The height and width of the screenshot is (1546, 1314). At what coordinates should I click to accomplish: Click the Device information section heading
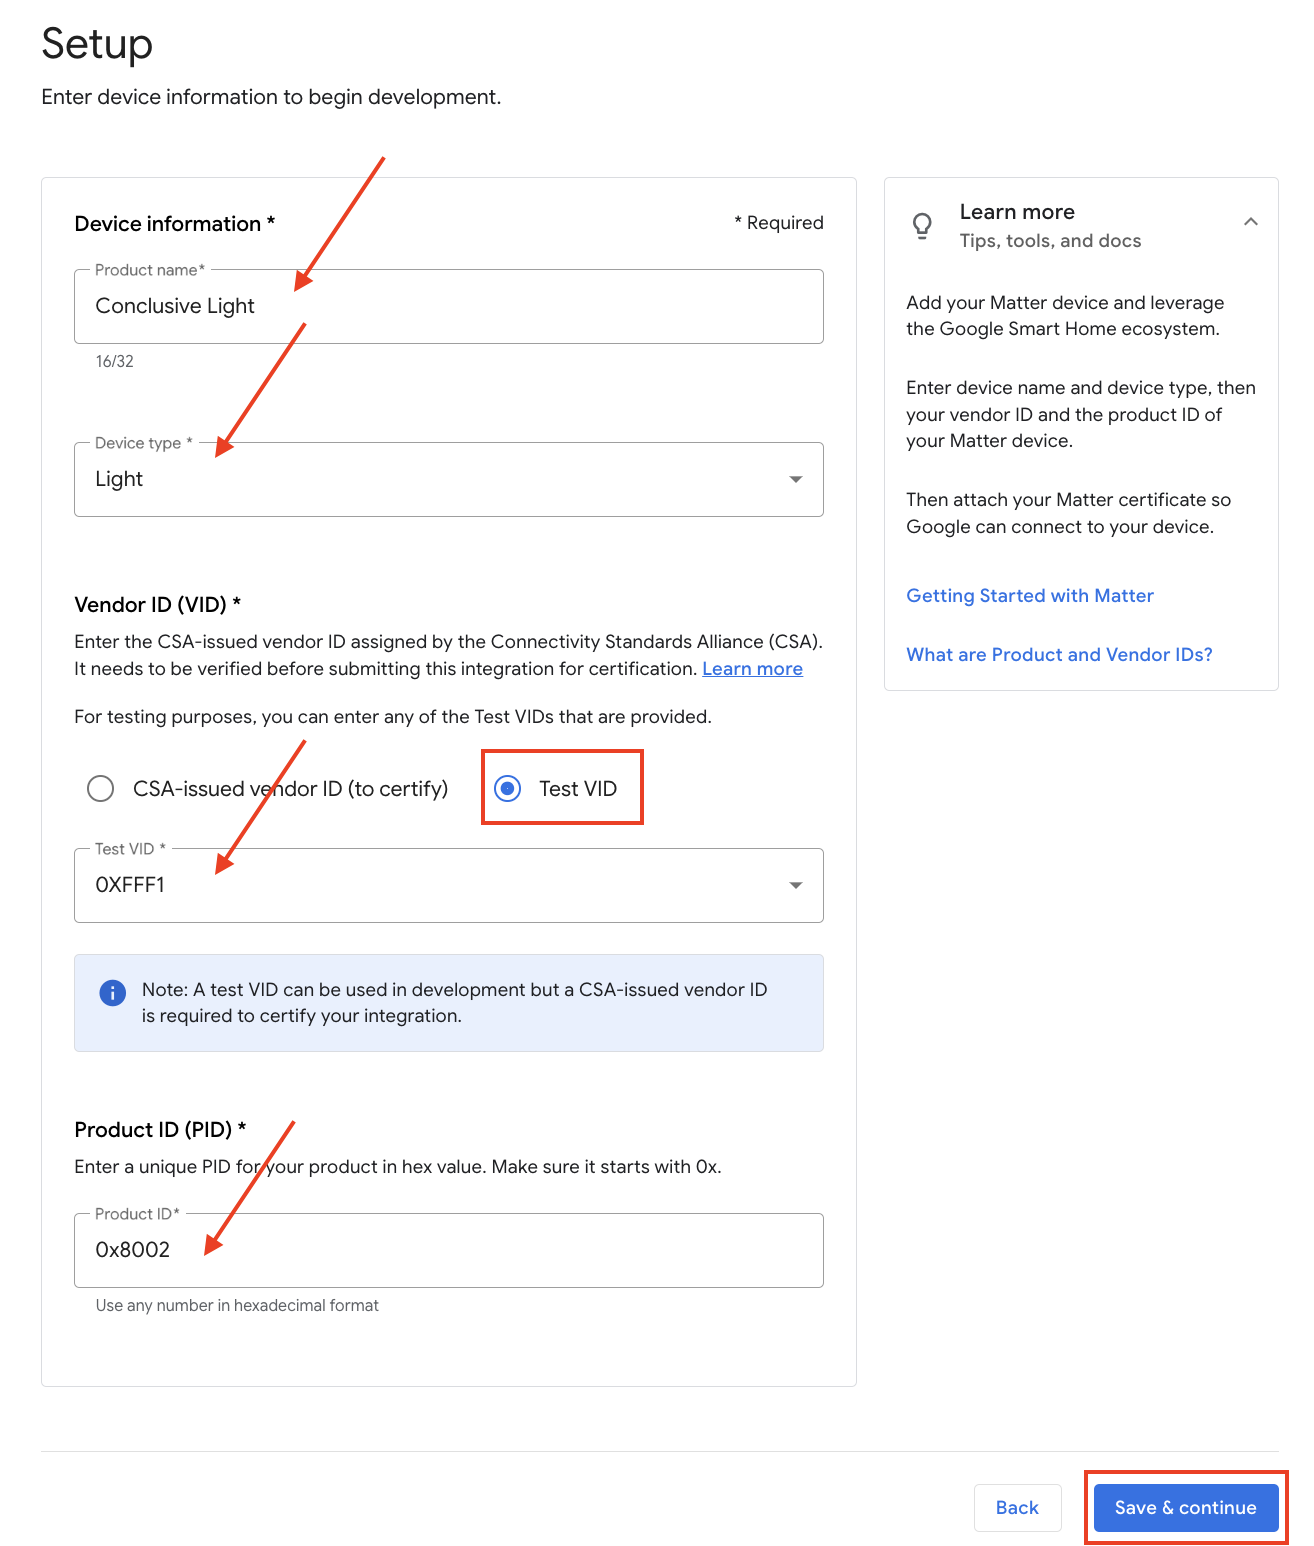pos(175,224)
